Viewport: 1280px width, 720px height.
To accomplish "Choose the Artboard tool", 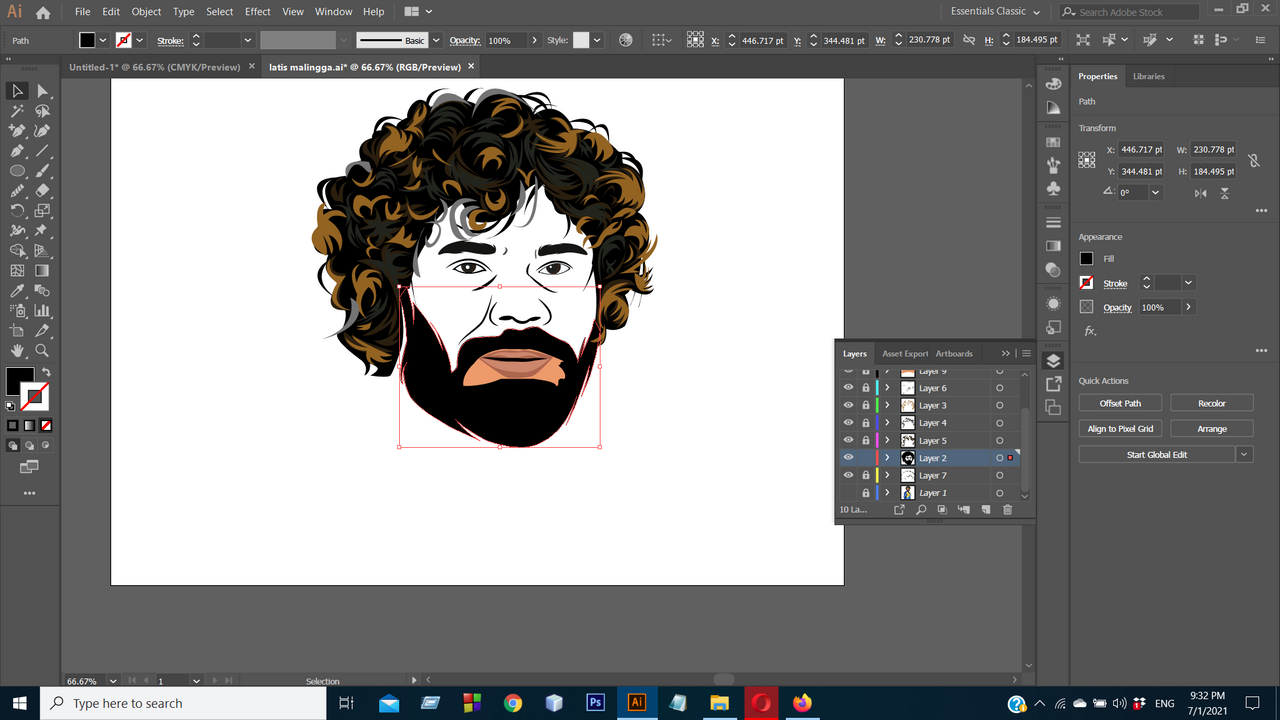I will pos(17,331).
